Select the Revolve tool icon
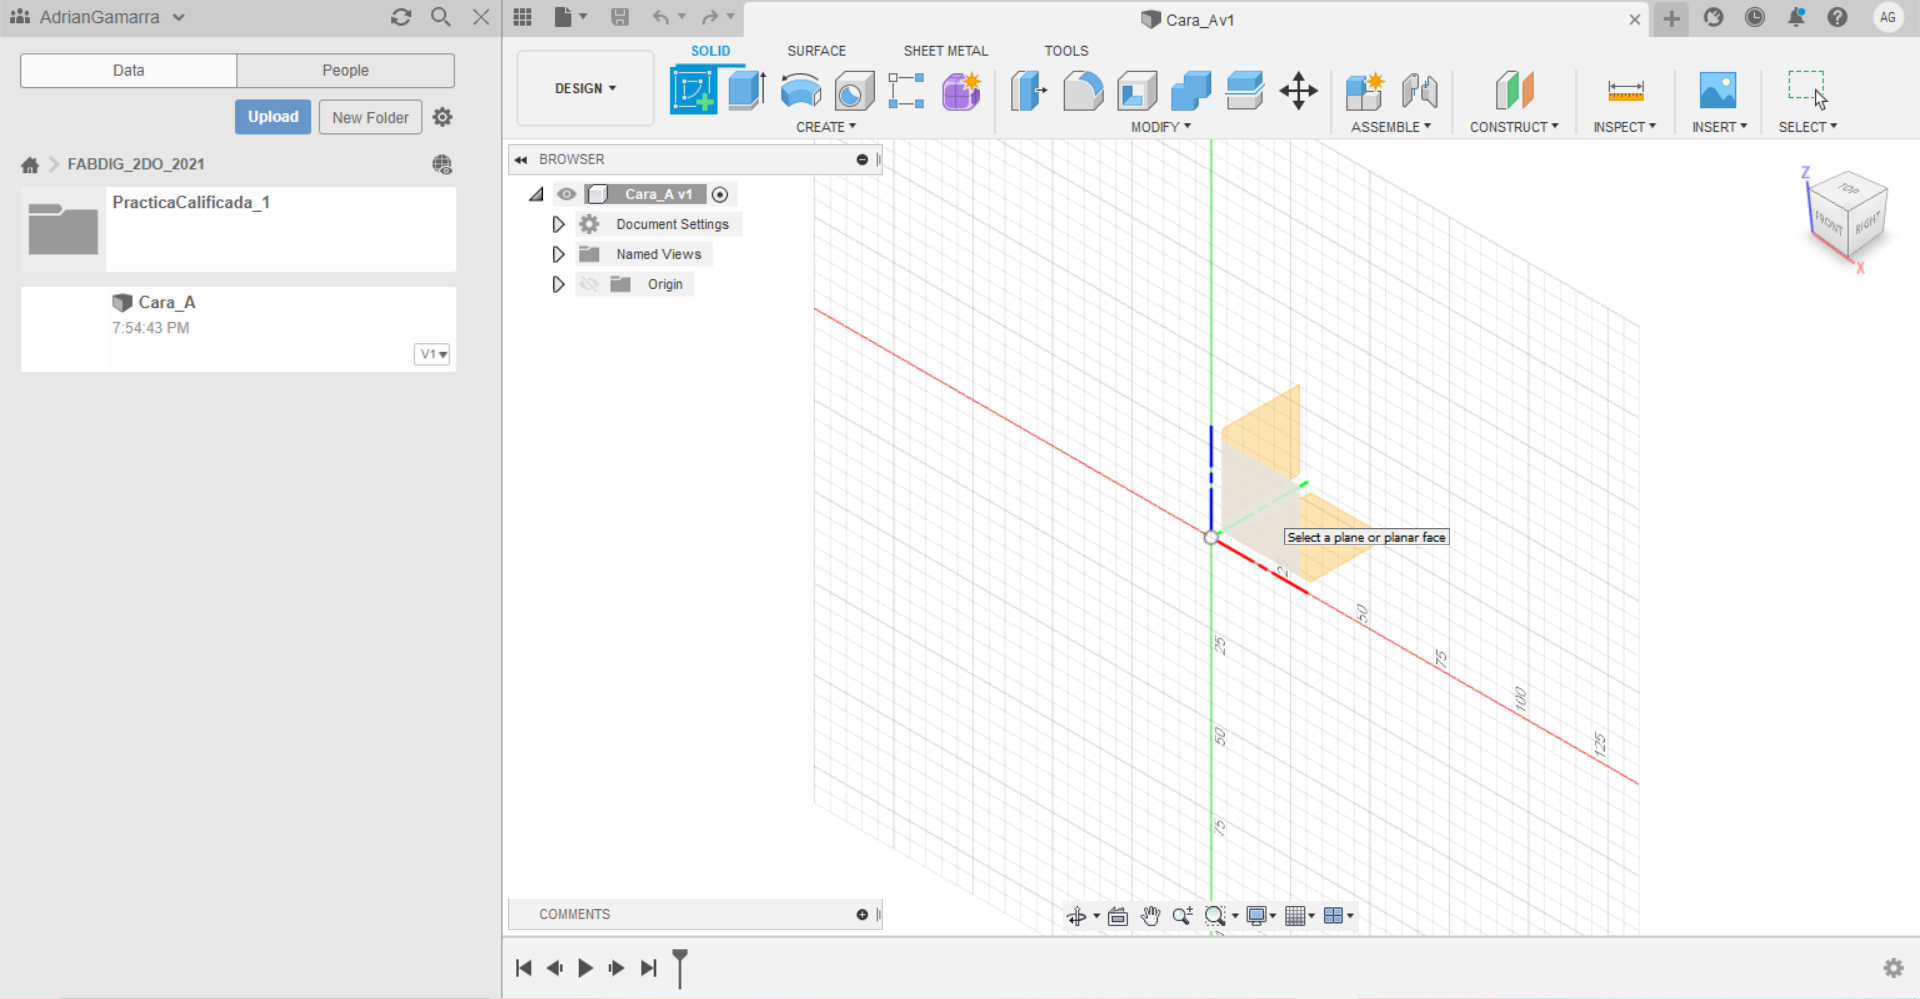Viewport: 1920px width, 999px height. tap(800, 91)
